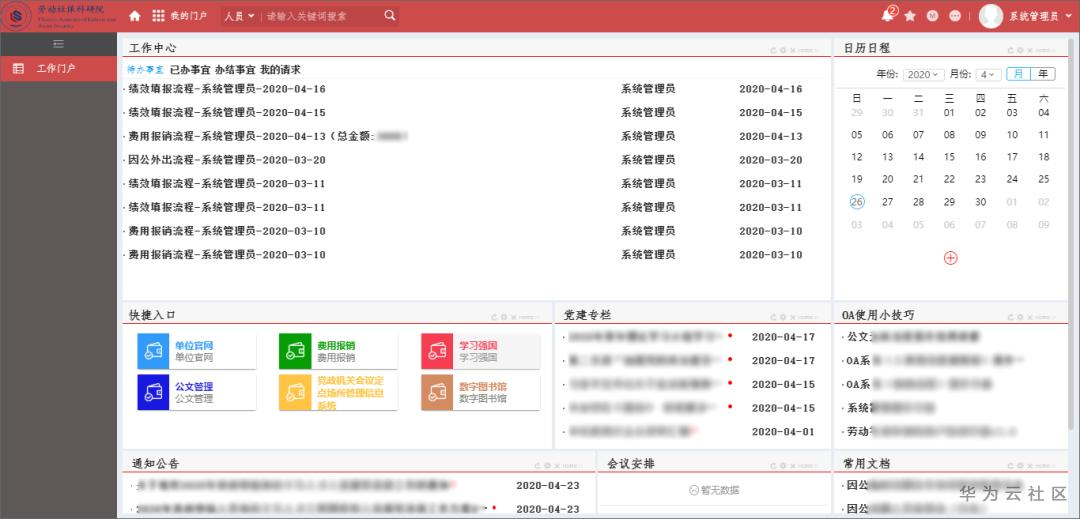Click the search magnifier icon
Screen dimensions: 1080x519
click(x=390, y=15)
